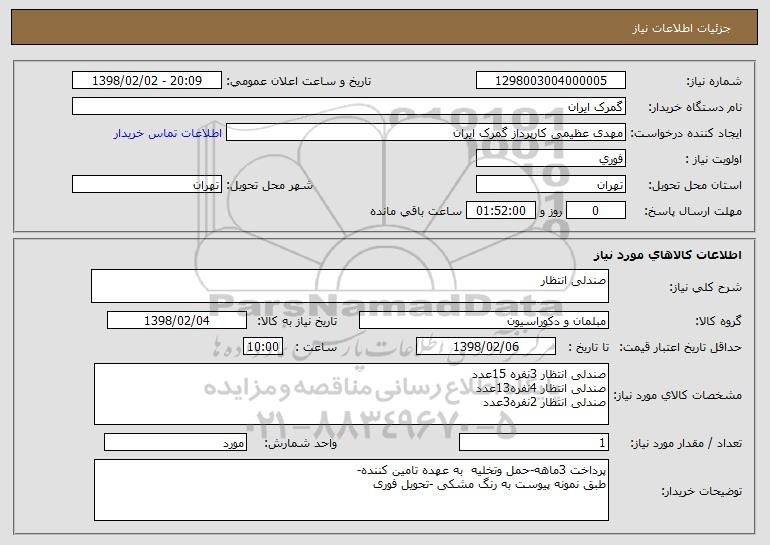Click the label شماره نیاز
Screen dimensions: 770x545
pos(714,81)
